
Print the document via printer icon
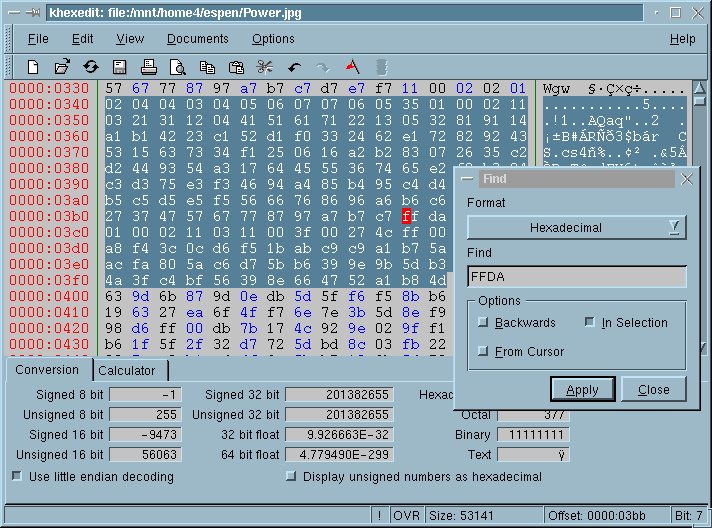(x=148, y=67)
